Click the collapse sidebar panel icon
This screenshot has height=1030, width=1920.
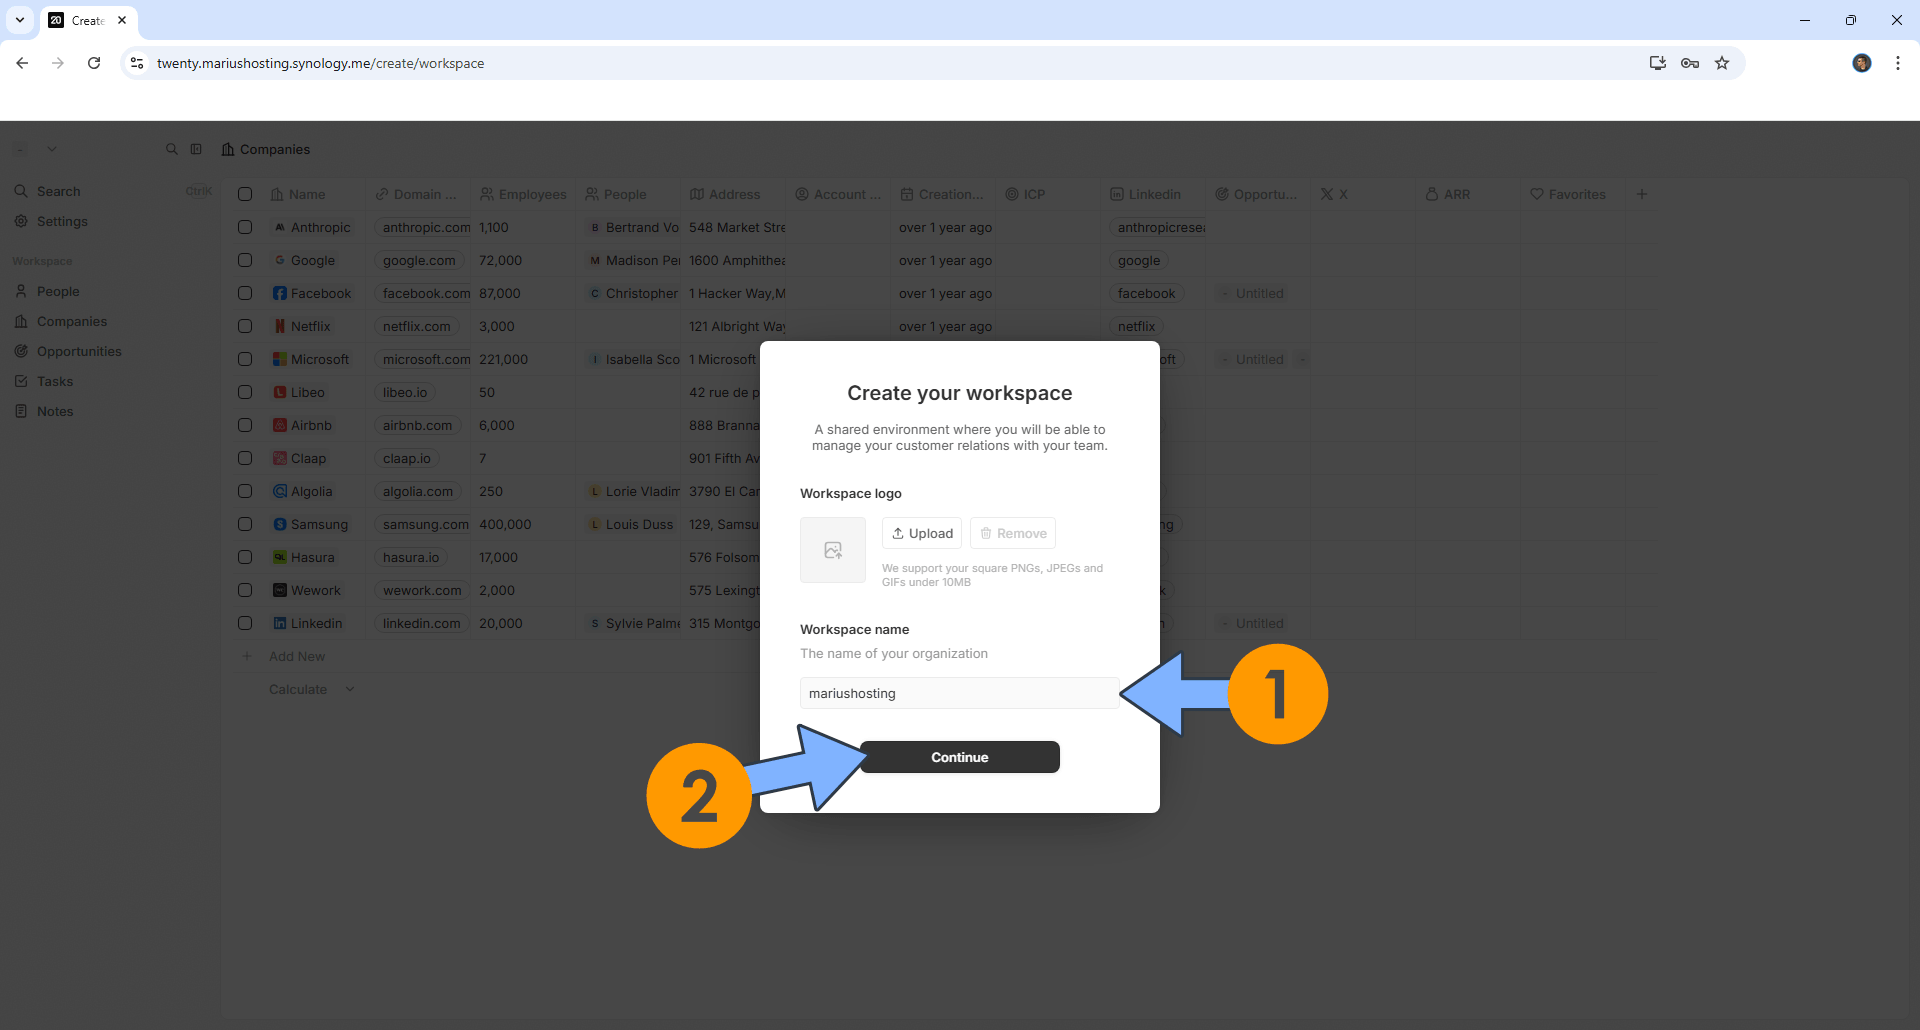tap(197, 149)
